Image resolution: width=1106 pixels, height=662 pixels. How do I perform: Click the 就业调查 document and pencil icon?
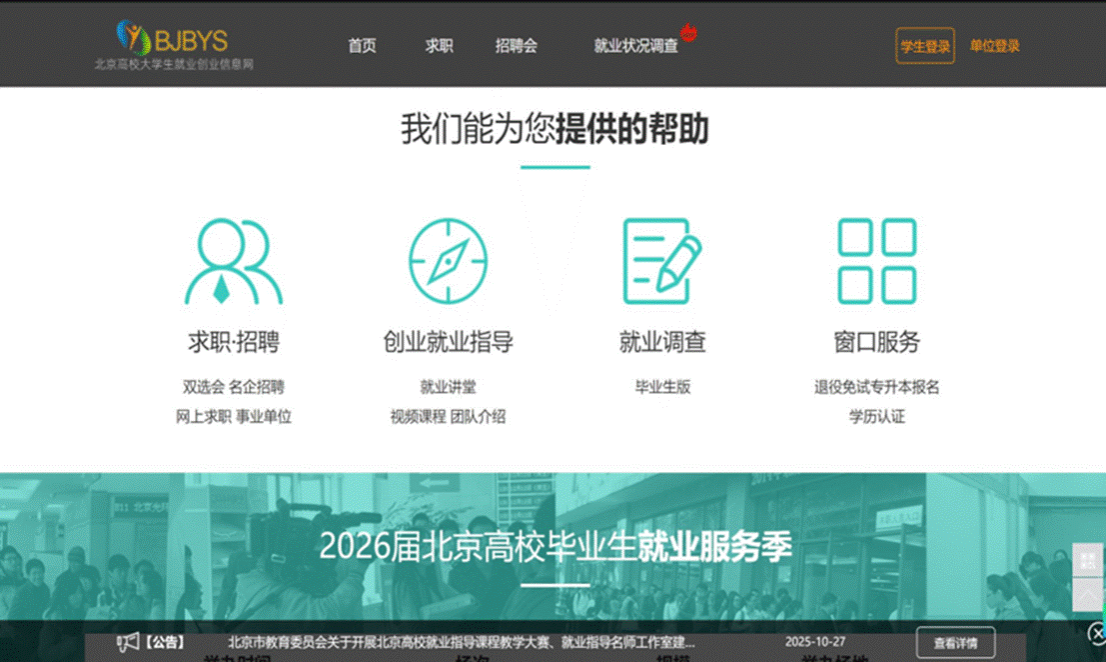pos(662,262)
